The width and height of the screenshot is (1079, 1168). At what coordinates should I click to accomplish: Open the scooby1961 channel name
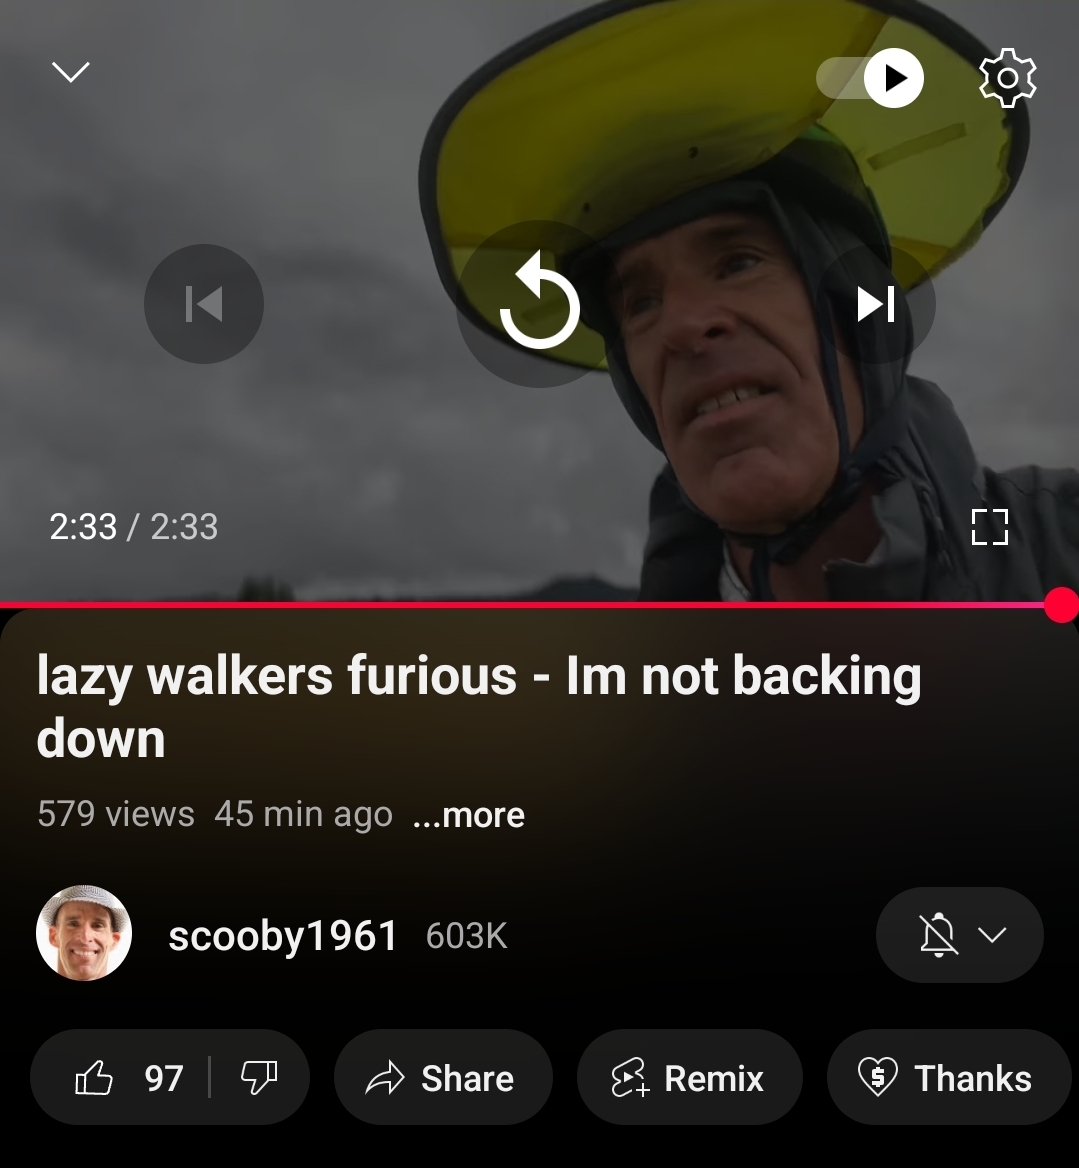(283, 936)
